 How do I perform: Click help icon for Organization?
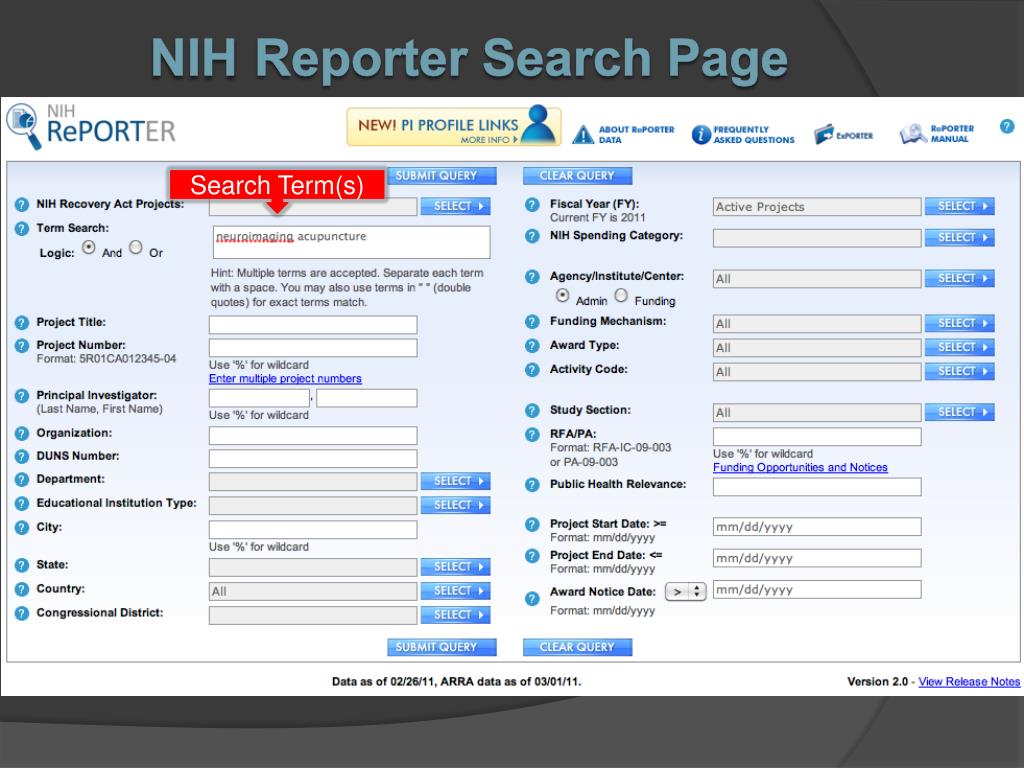(22, 434)
